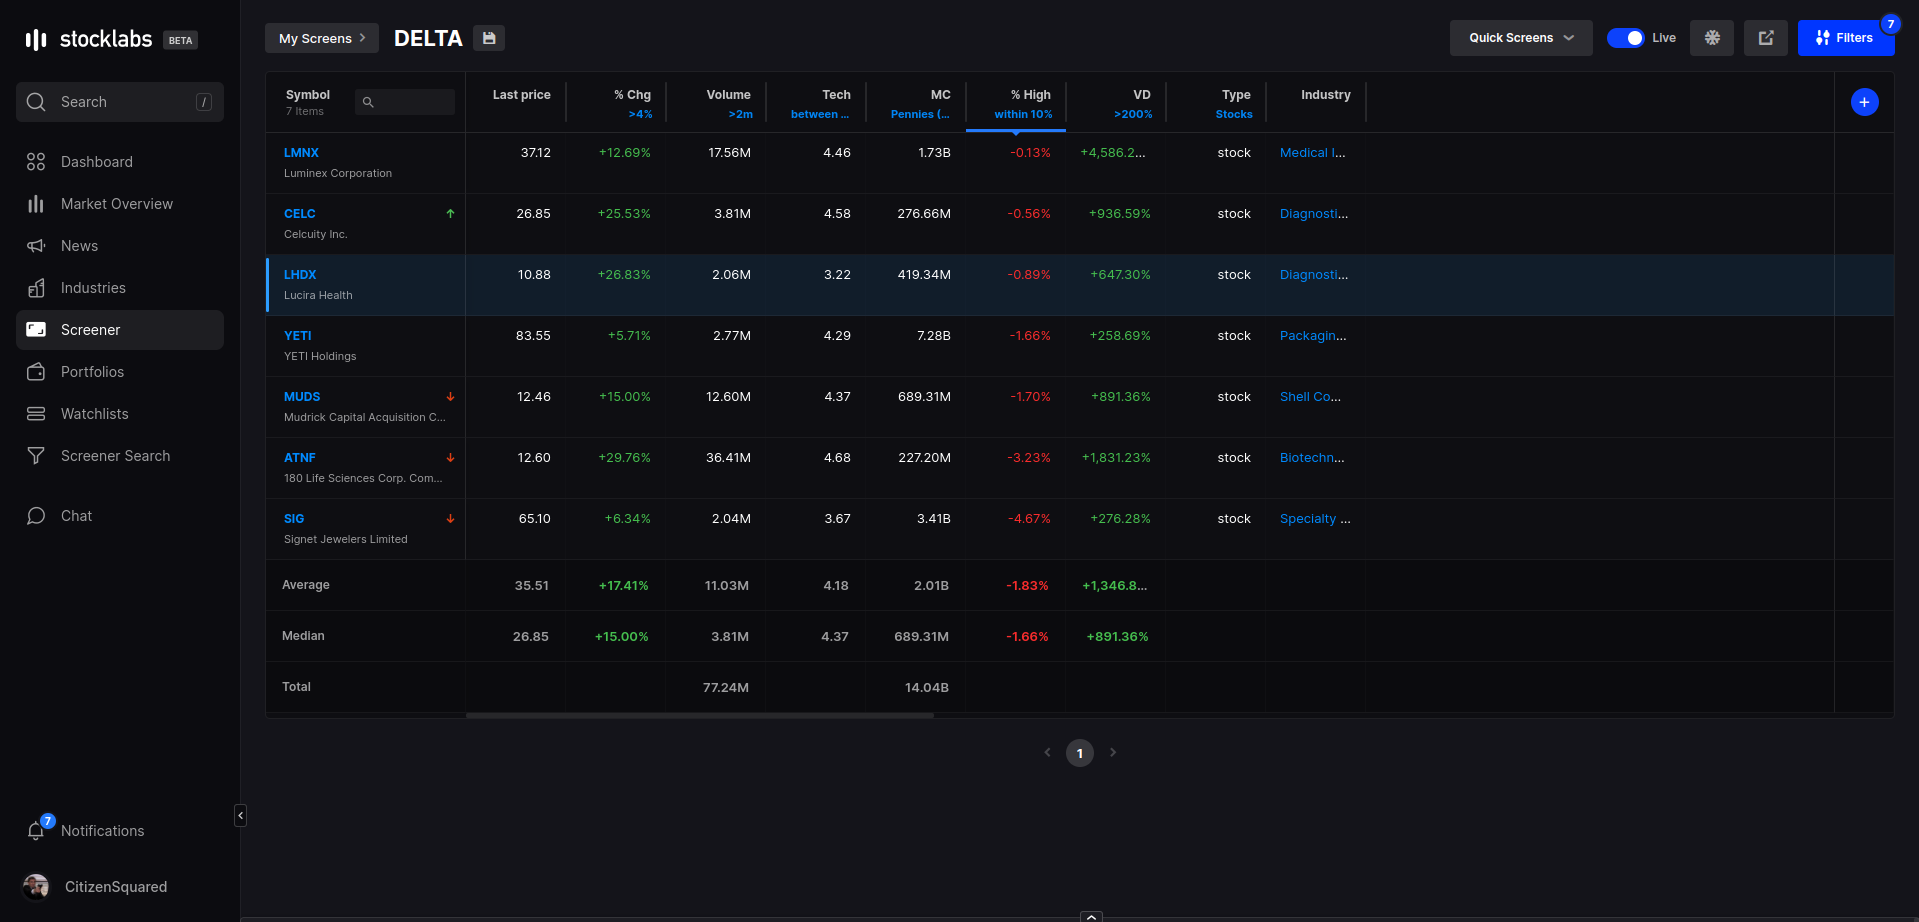Click the Market Overview bars icon
Screen dimensions: 1919x922
click(x=36, y=204)
